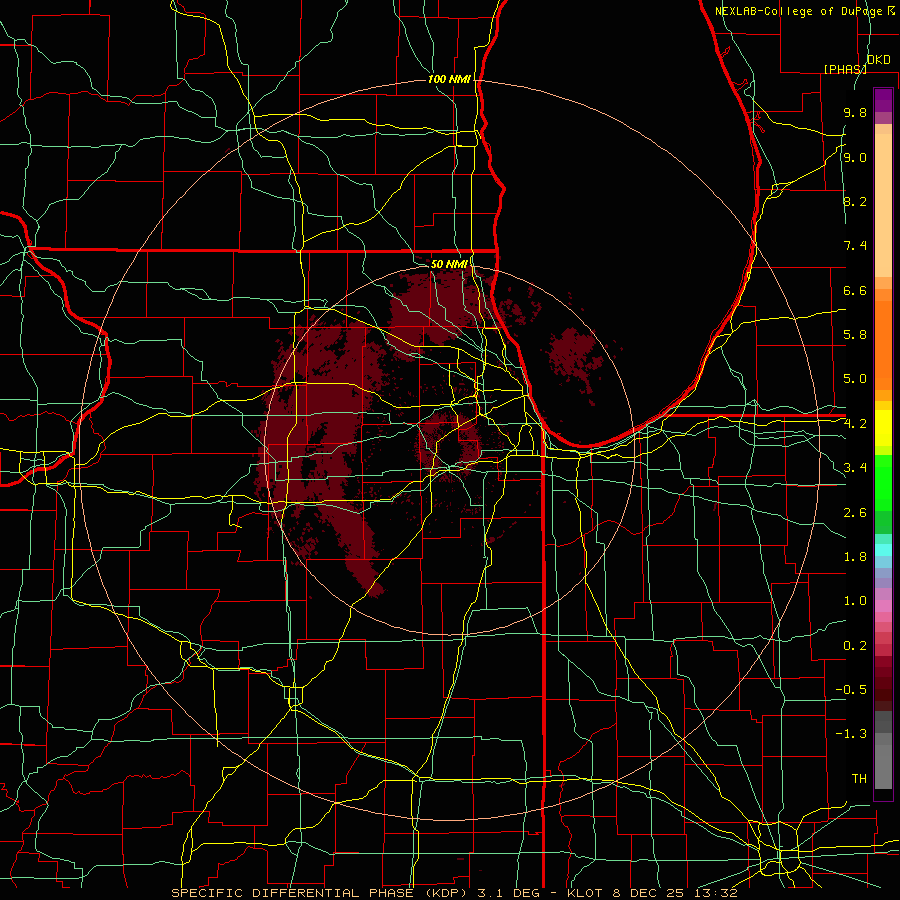Pick the cyan swatch beside 1.8
This screenshot has width=900, height=900.
(883, 550)
